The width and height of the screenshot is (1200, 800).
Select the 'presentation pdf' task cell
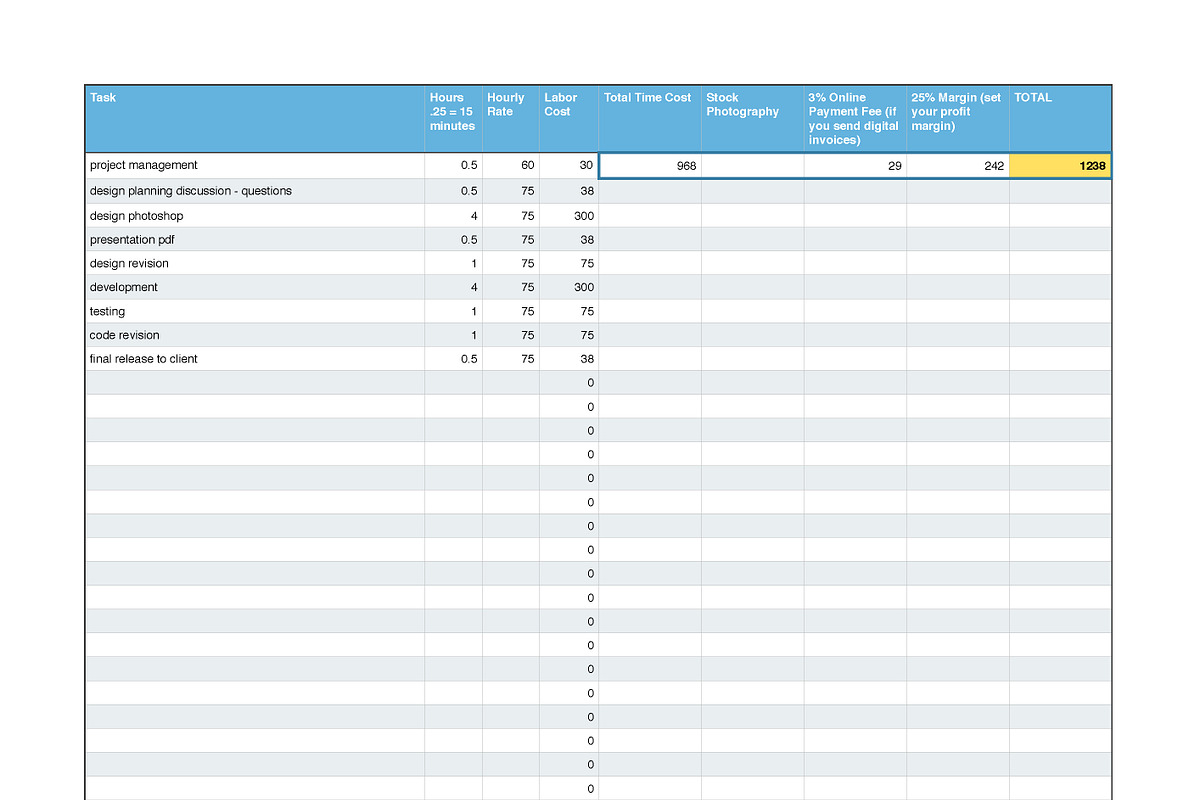(x=255, y=240)
